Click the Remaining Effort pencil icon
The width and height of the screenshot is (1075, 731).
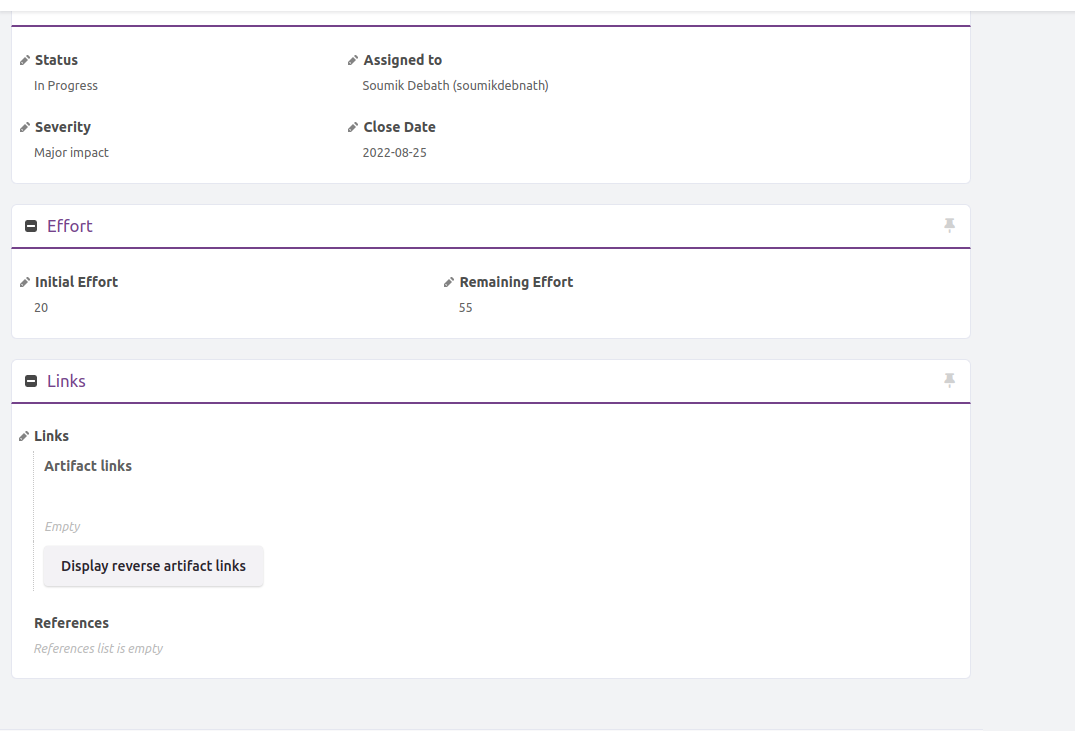click(x=448, y=283)
